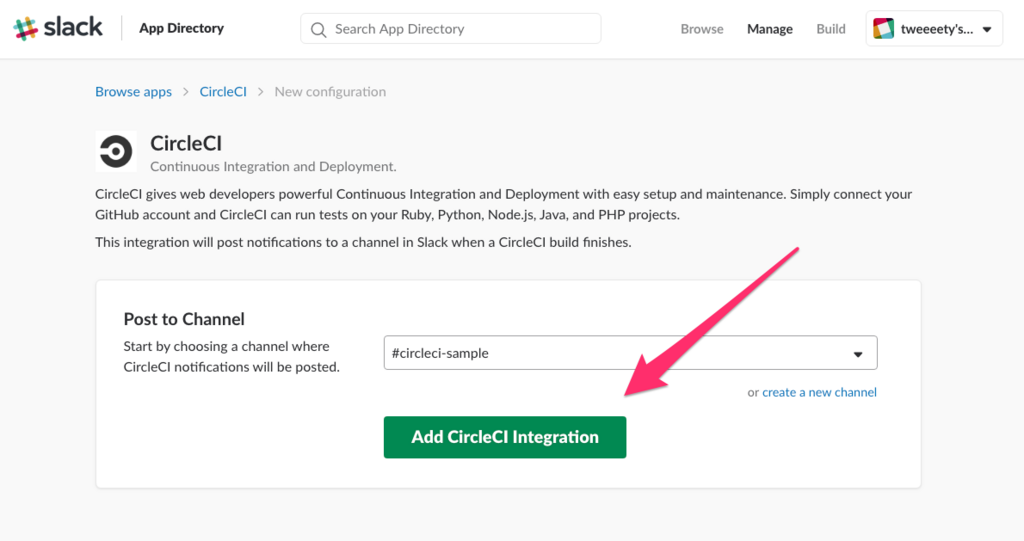Focus the Search App Directory field
The height and width of the screenshot is (541, 1024).
(460, 29)
